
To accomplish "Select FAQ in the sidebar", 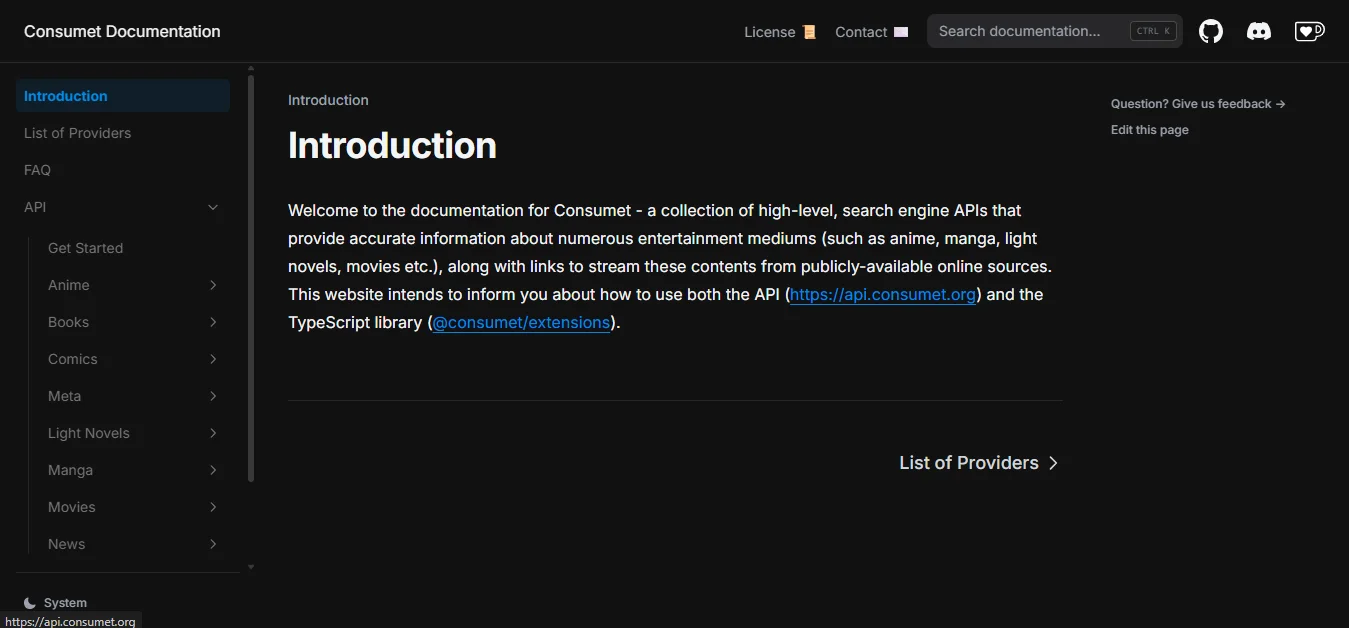I will [37, 170].
